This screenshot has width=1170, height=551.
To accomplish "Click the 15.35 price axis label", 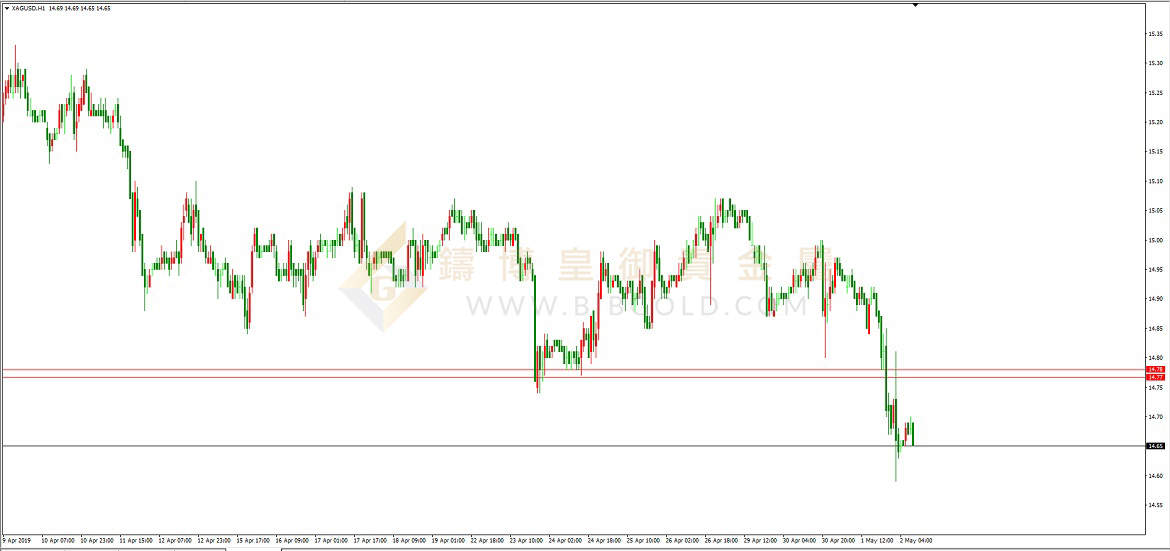I will [x=1156, y=34].
